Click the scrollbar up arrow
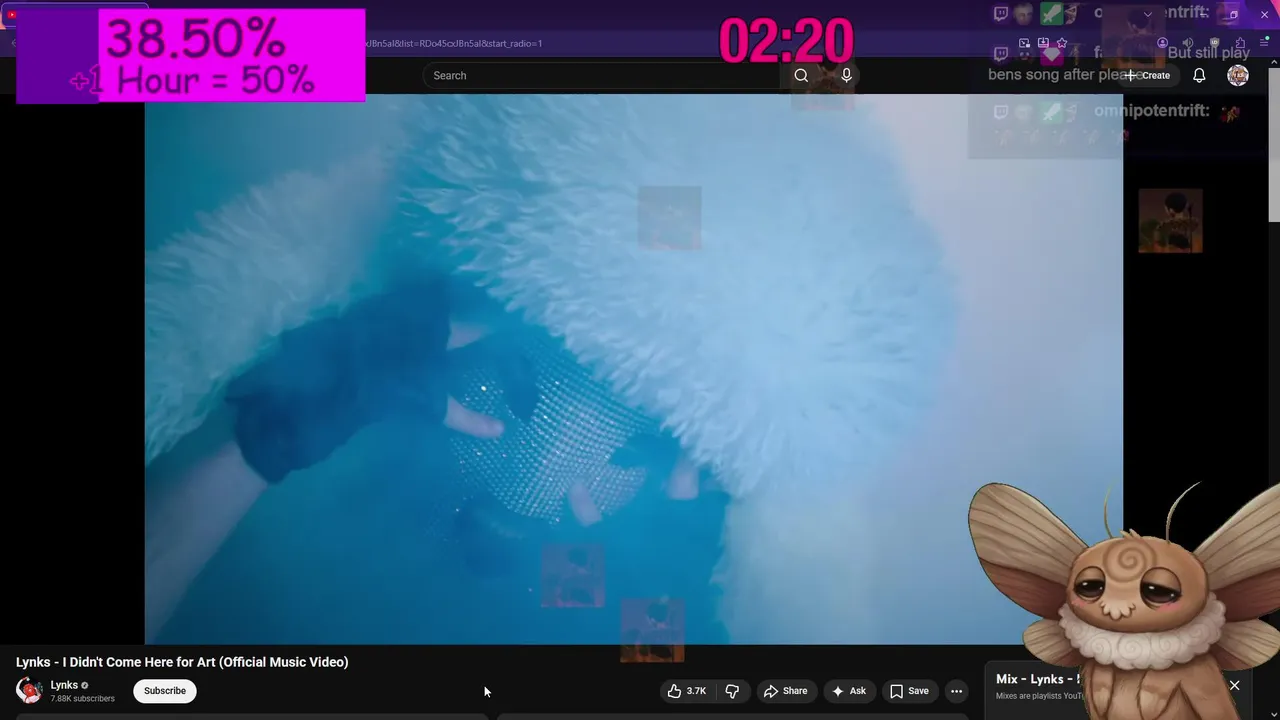Viewport: 1280px width, 720px height. point(1274,62)
